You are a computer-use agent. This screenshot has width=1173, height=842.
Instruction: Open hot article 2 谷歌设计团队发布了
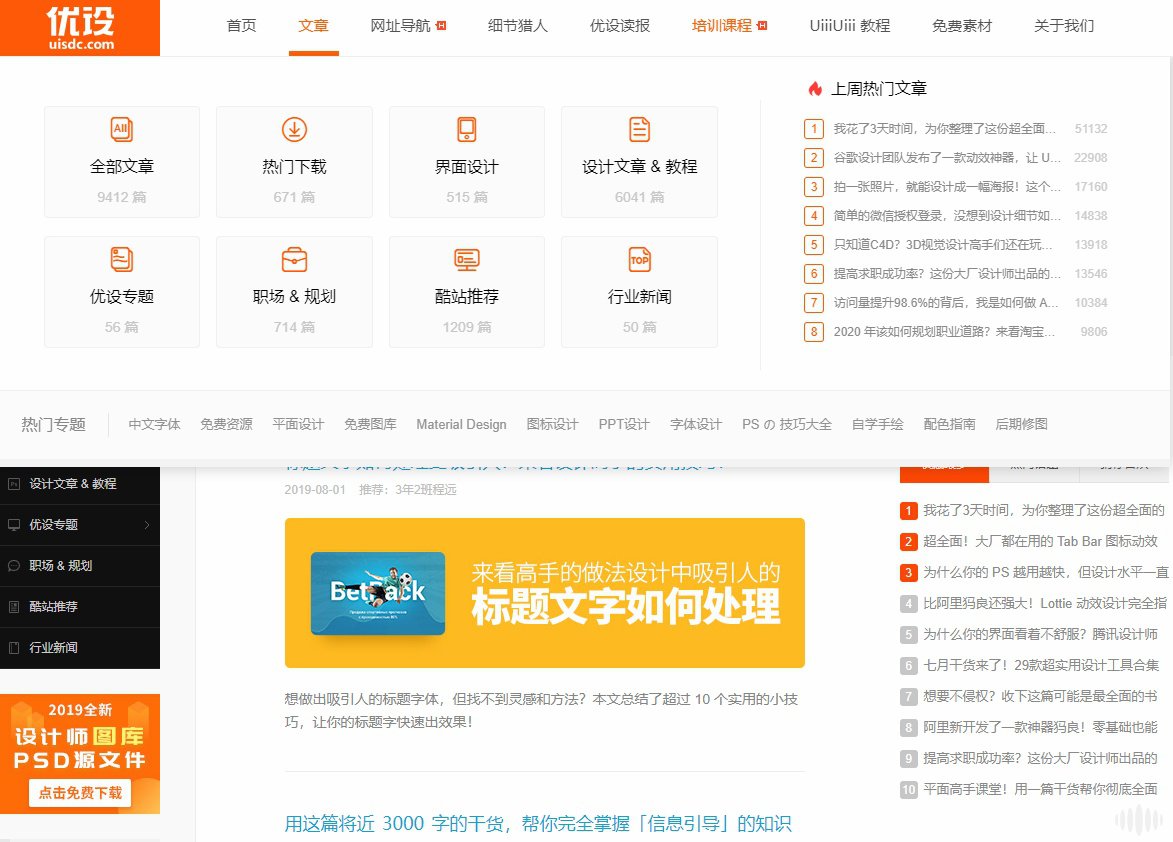pos(947,158)
